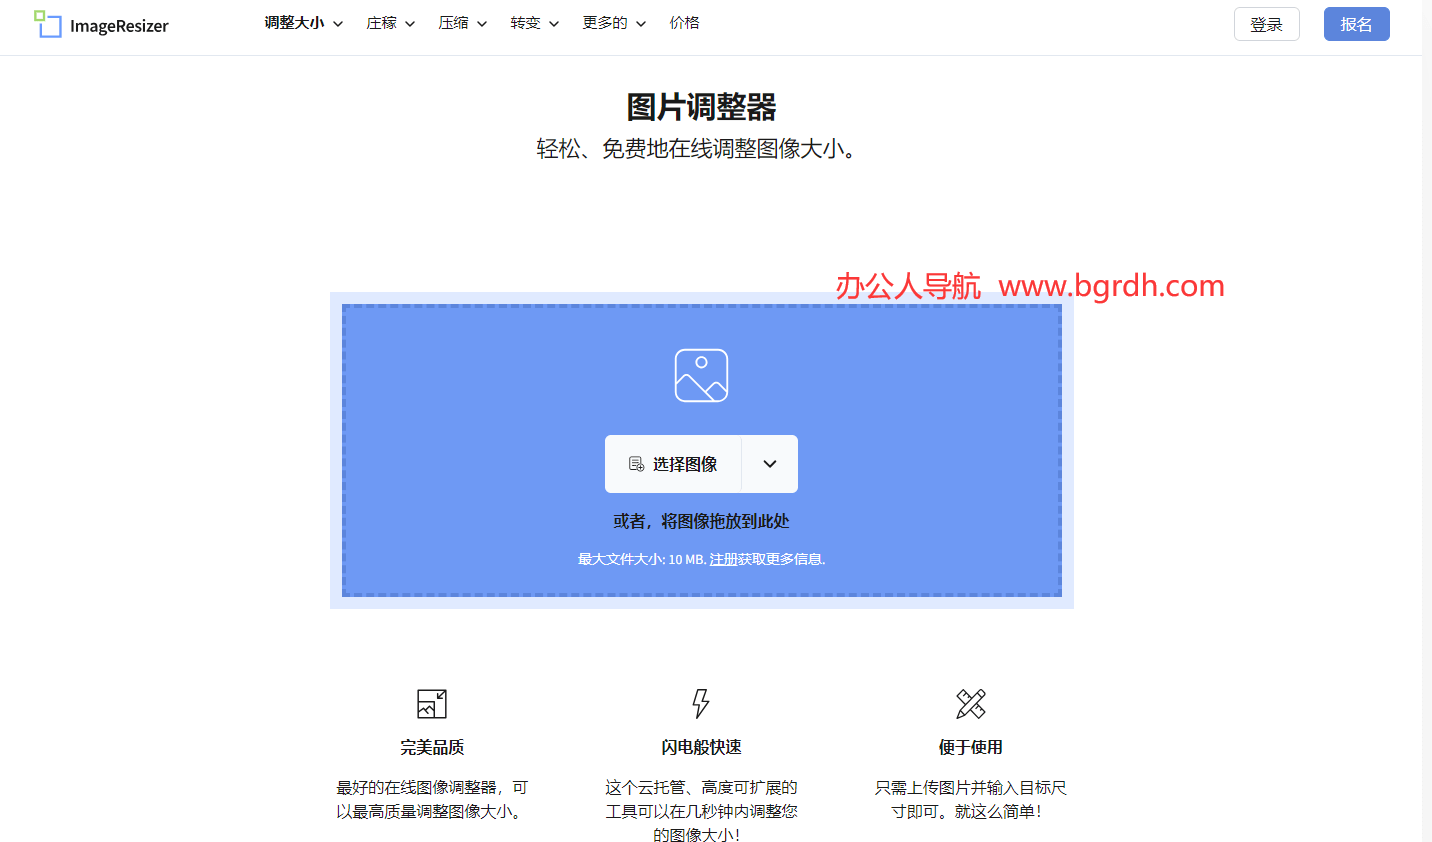1432x842 pixels.
Task: Click the image placeholder icon in upload area
Action: pyautogui.click(x=701, y=375)
